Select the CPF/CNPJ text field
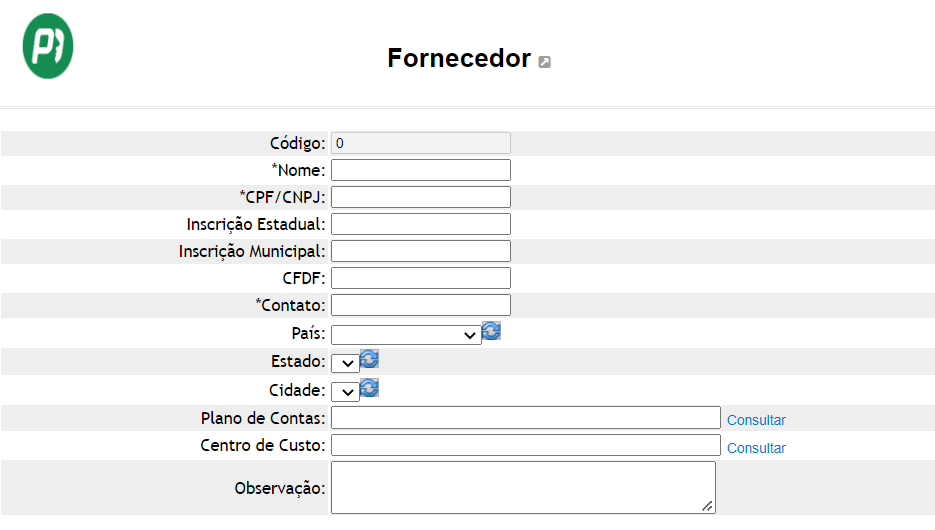 tap(421, 197)
